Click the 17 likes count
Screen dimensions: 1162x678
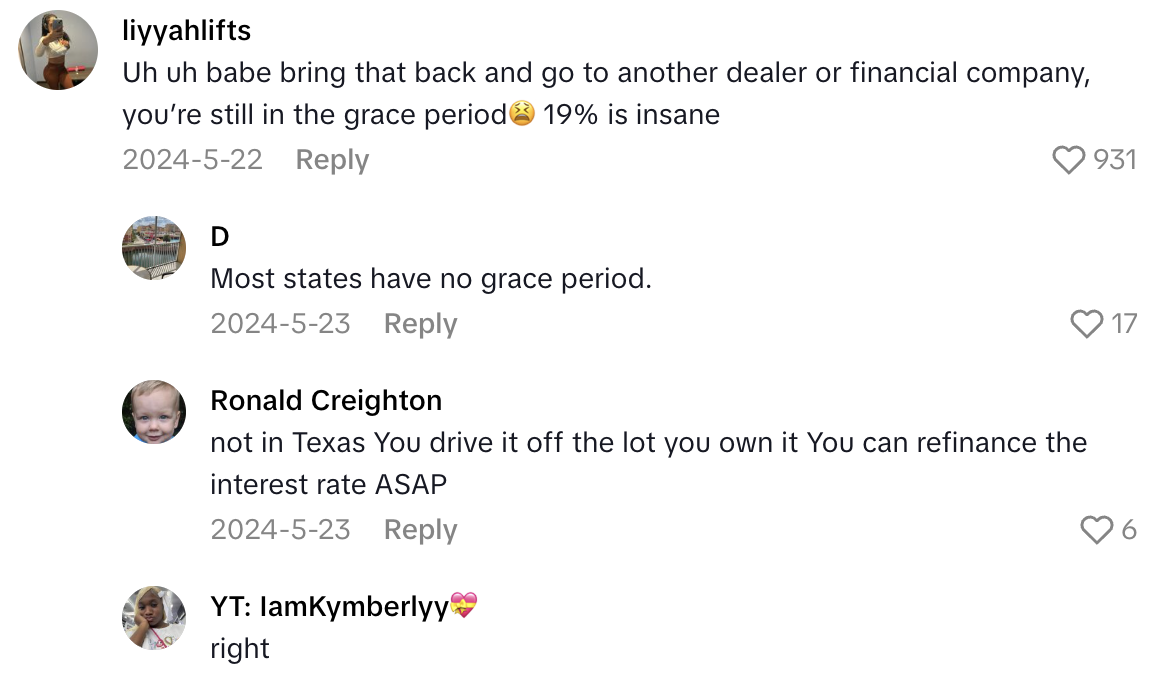pos(1124,324)
